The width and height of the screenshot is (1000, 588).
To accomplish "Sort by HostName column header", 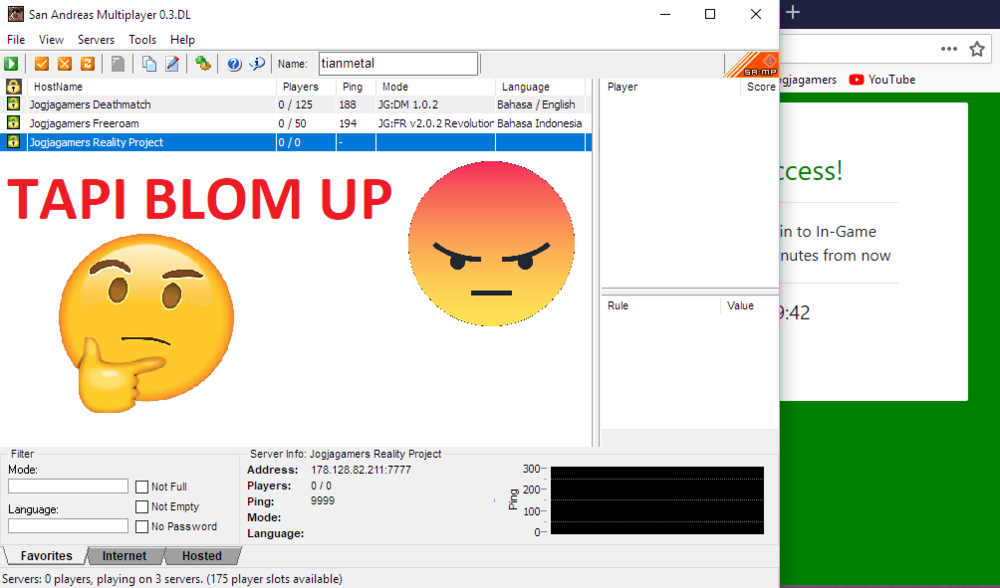I will tap(152, 87).
